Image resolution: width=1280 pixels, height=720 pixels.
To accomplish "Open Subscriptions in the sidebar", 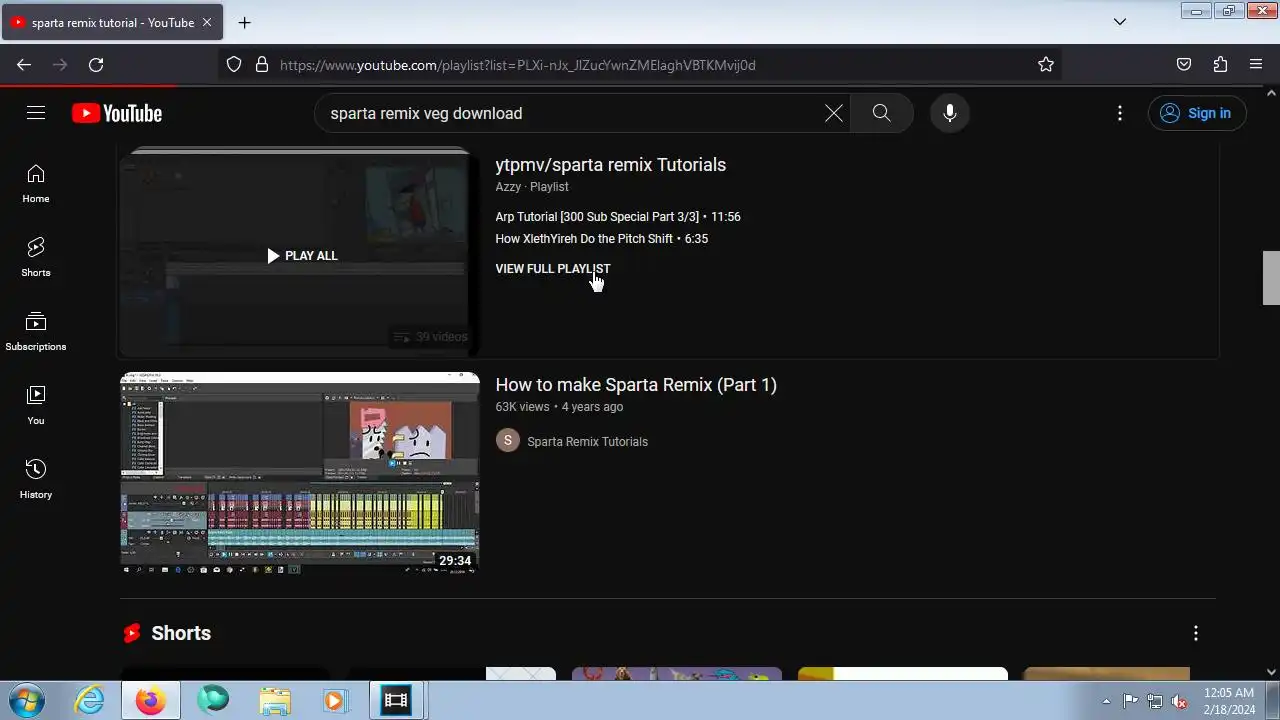I will click(36, 332).
